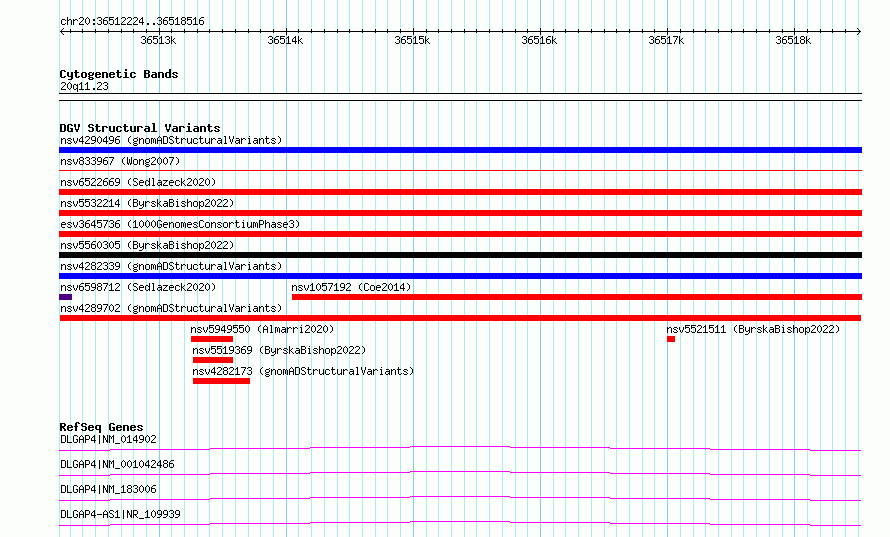The width and height of the screenshot is (890, 537).
Task: Click the 36517k ruler position
Action: (666, 40)
